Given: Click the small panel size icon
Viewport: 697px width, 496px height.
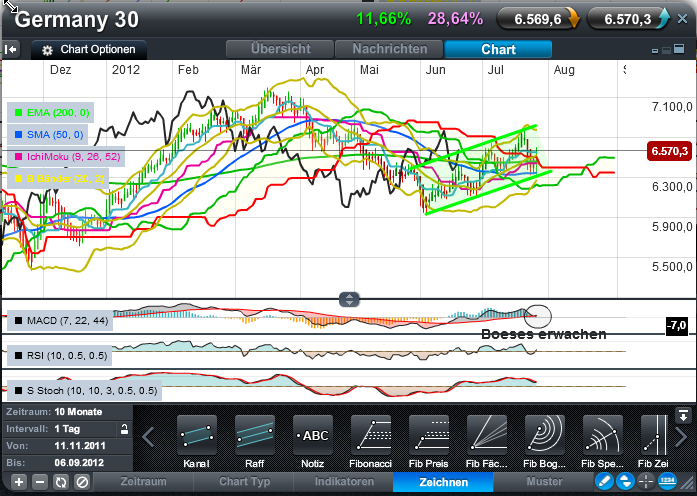Looking at the screenshot, I should pos(655,51).
